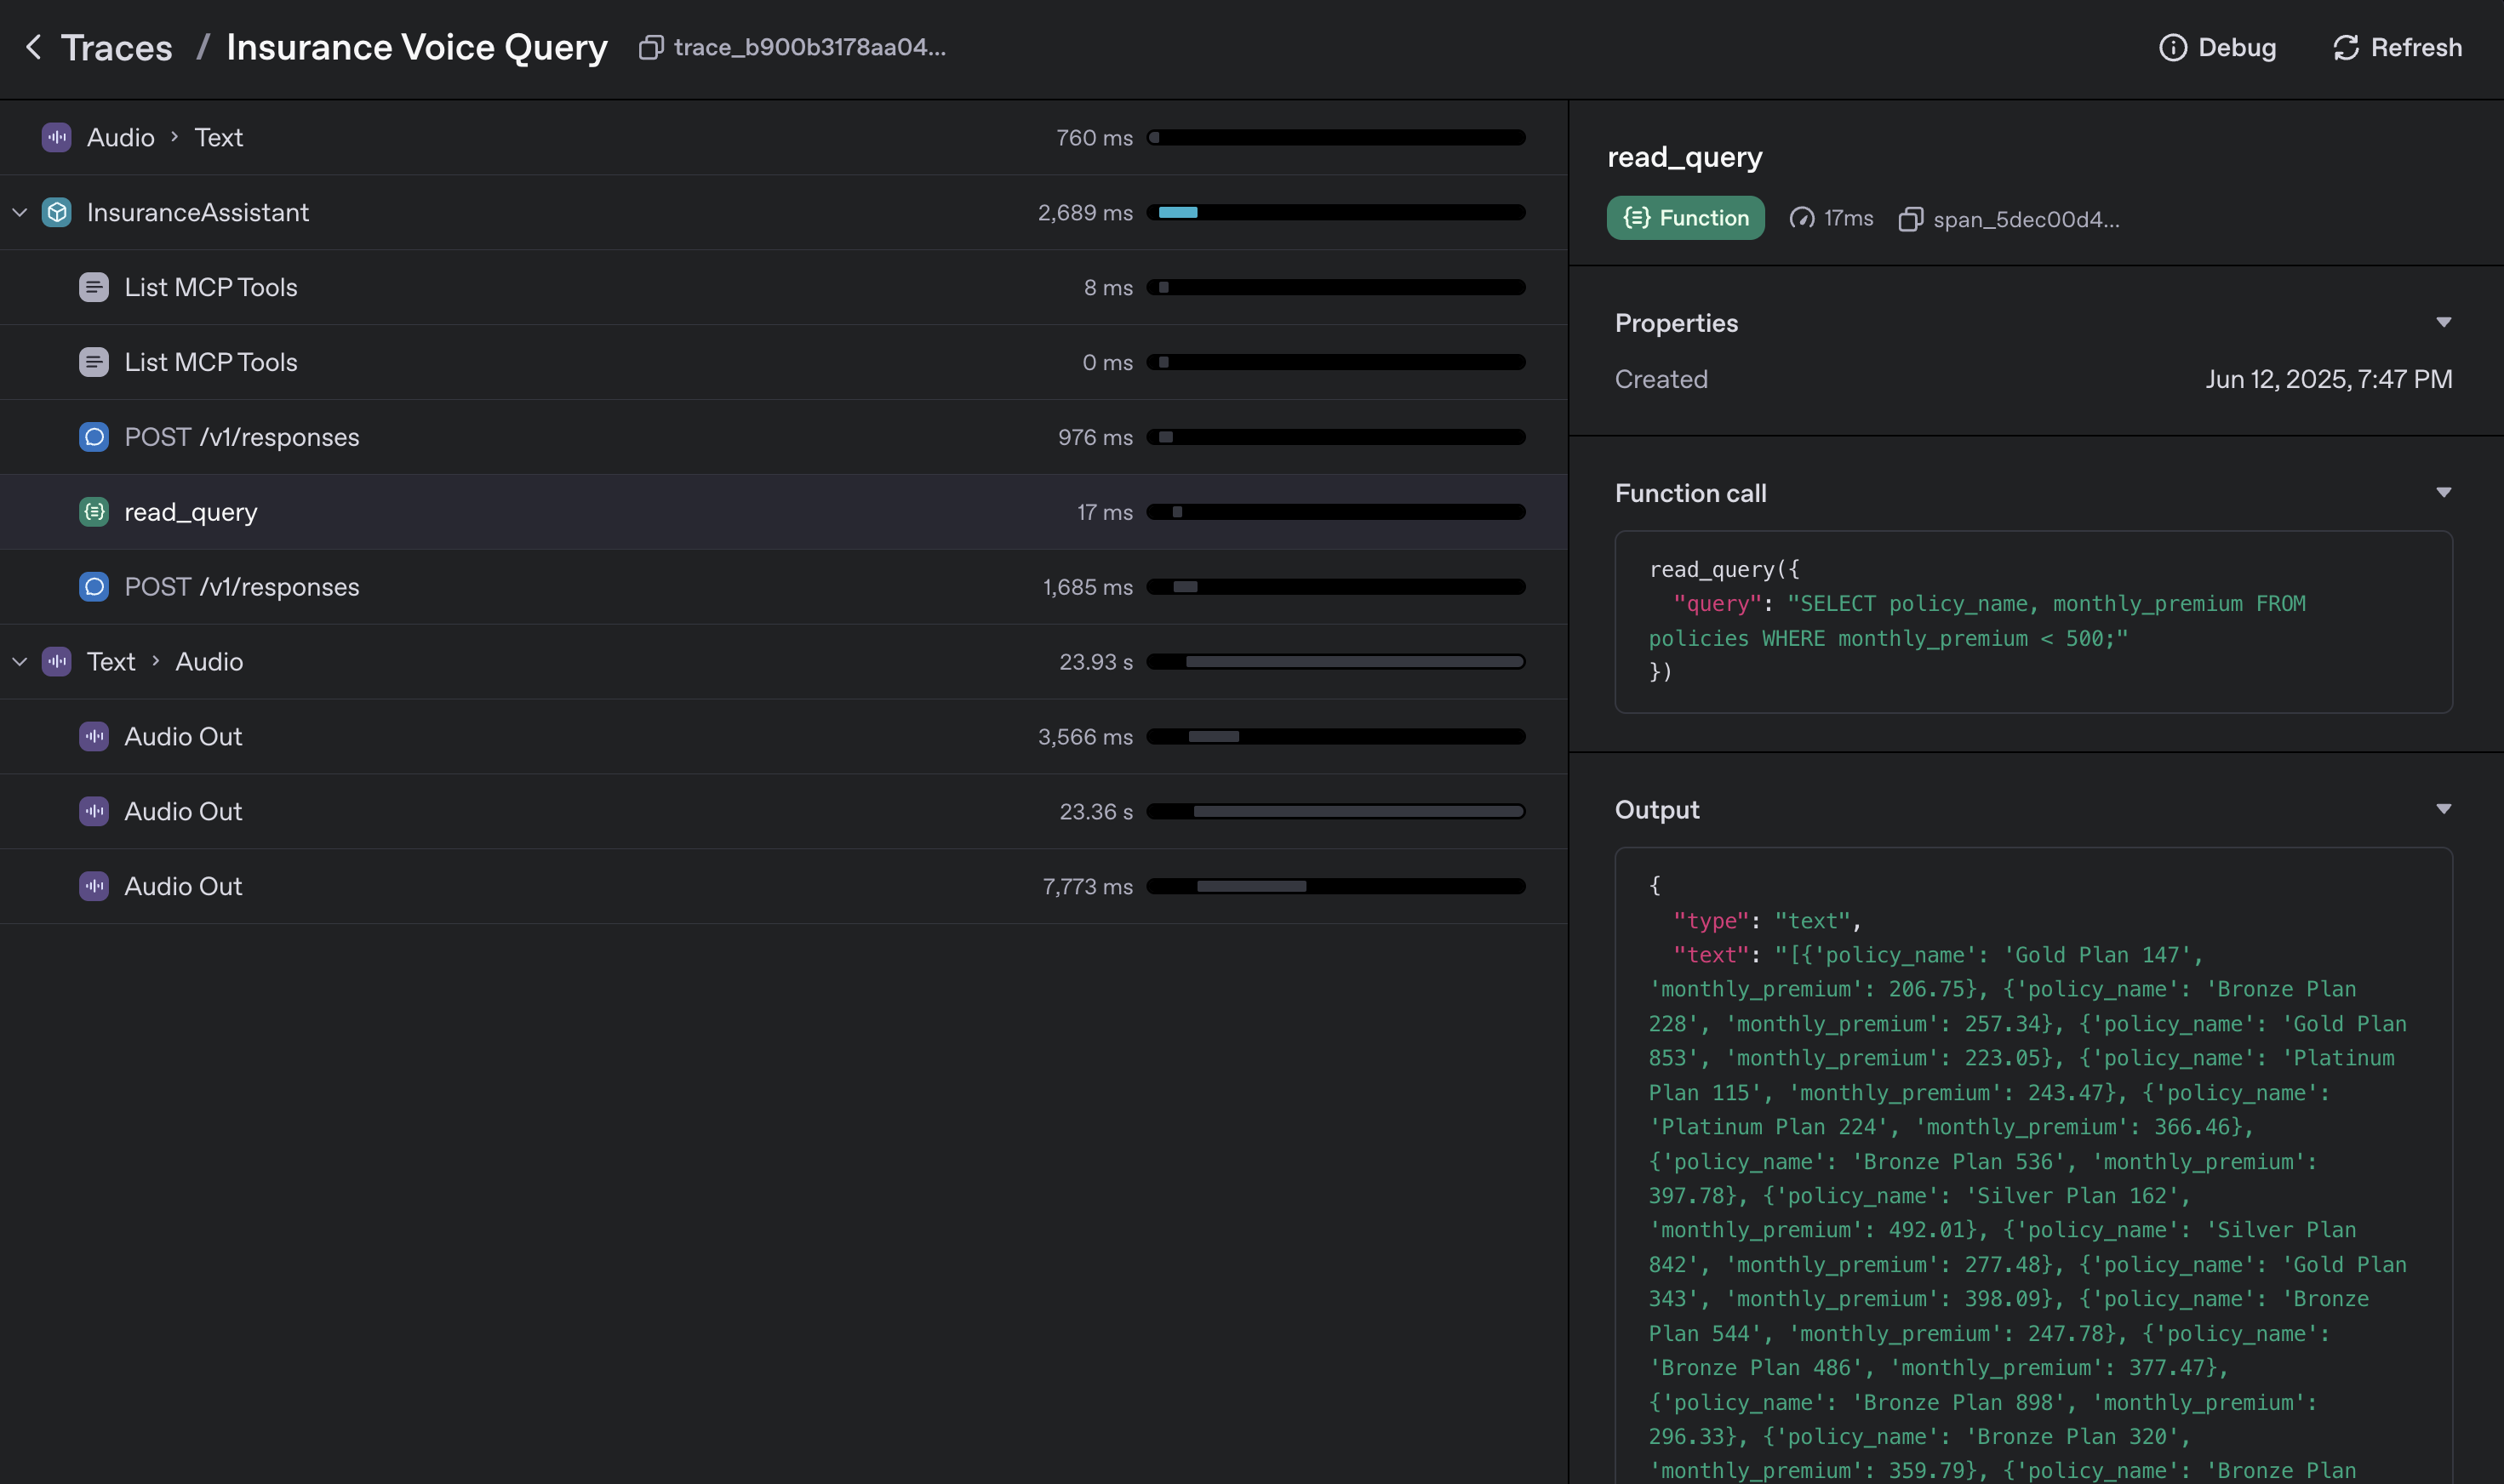
Task: Click the read_query function icon in list
Action: click(x=94, y=512)
